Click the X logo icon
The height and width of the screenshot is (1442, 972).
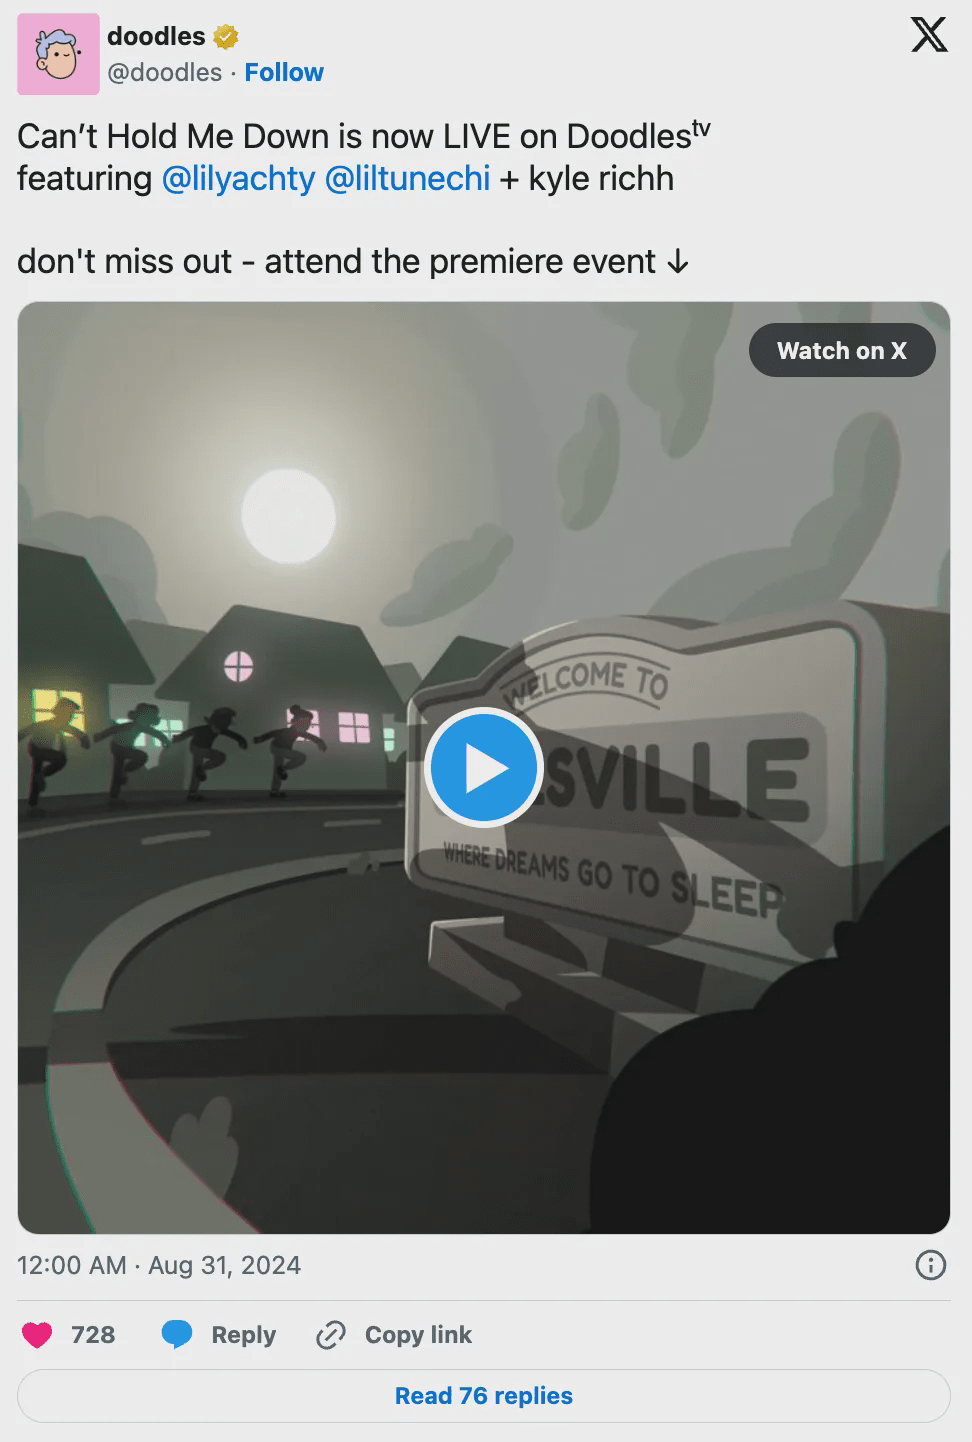(x=929, y=35)
